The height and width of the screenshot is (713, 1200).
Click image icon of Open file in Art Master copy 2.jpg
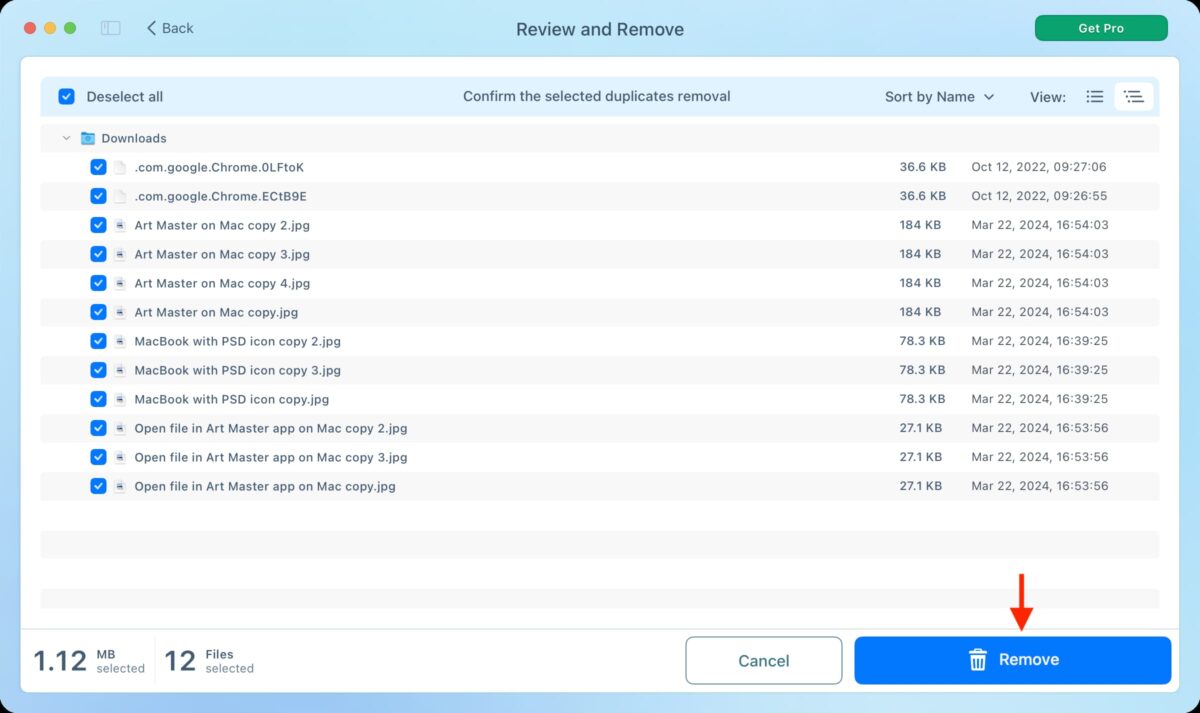(x=120, y=429)
